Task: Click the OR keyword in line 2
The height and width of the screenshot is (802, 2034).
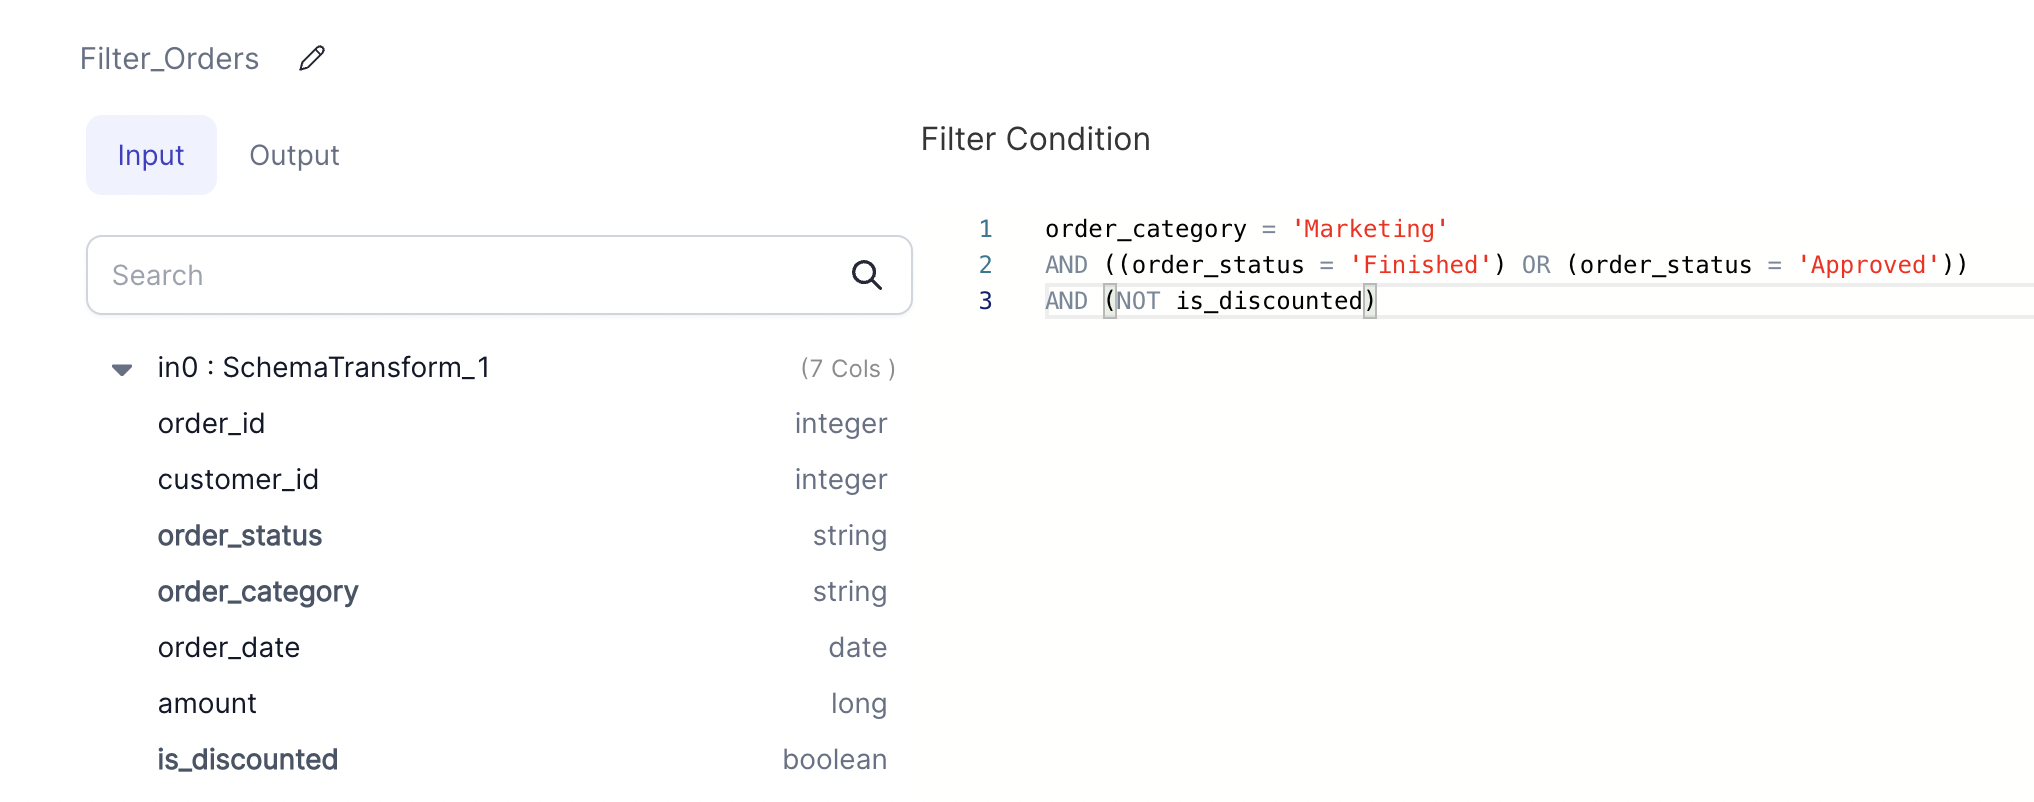Action: click(x=1536, y=265)
